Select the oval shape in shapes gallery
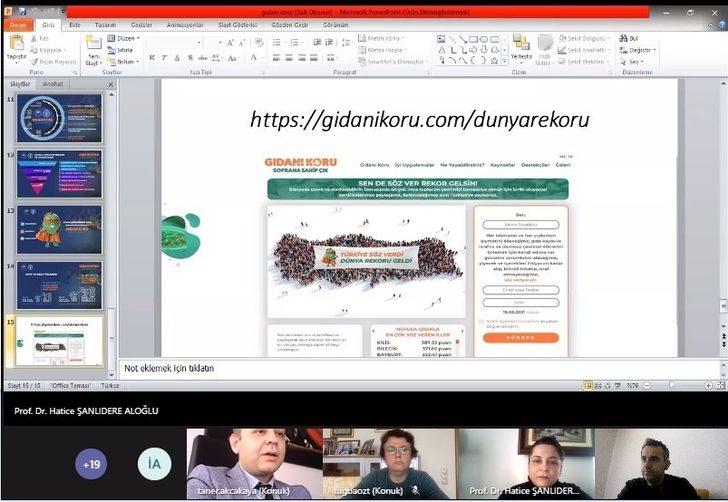This screenshot has height=502, width=728. [x=484, y=39]
